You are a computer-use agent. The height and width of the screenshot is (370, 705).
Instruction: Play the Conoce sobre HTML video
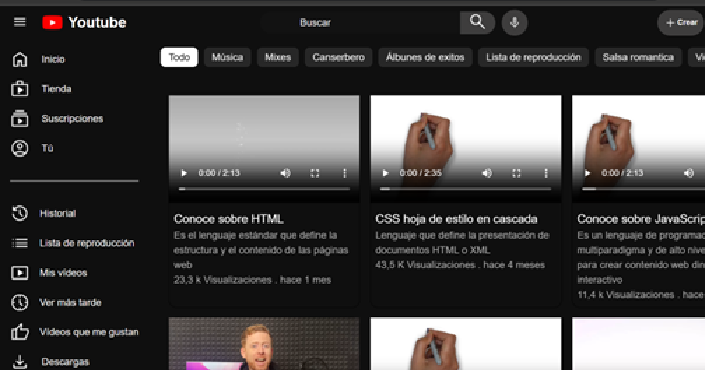tap(183, 173)
